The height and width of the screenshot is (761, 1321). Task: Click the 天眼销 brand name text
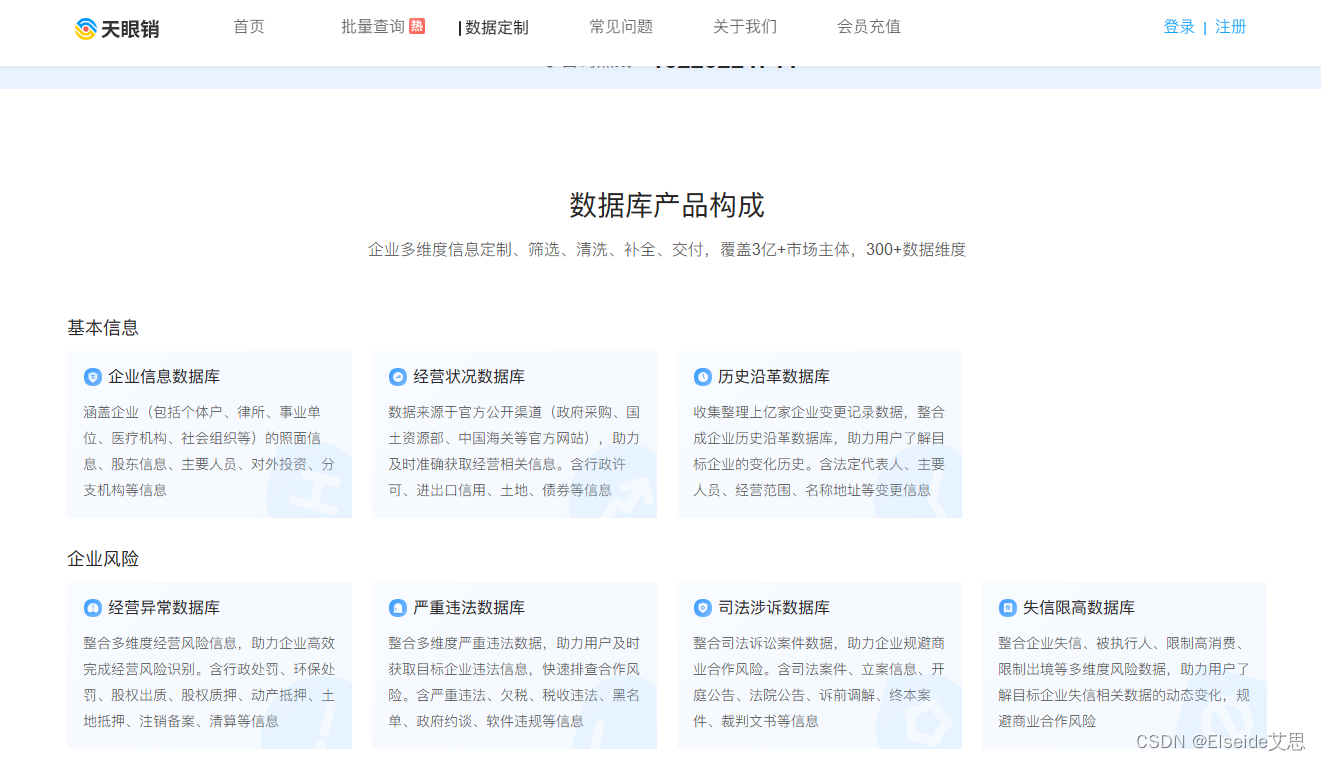pos(130,29)
